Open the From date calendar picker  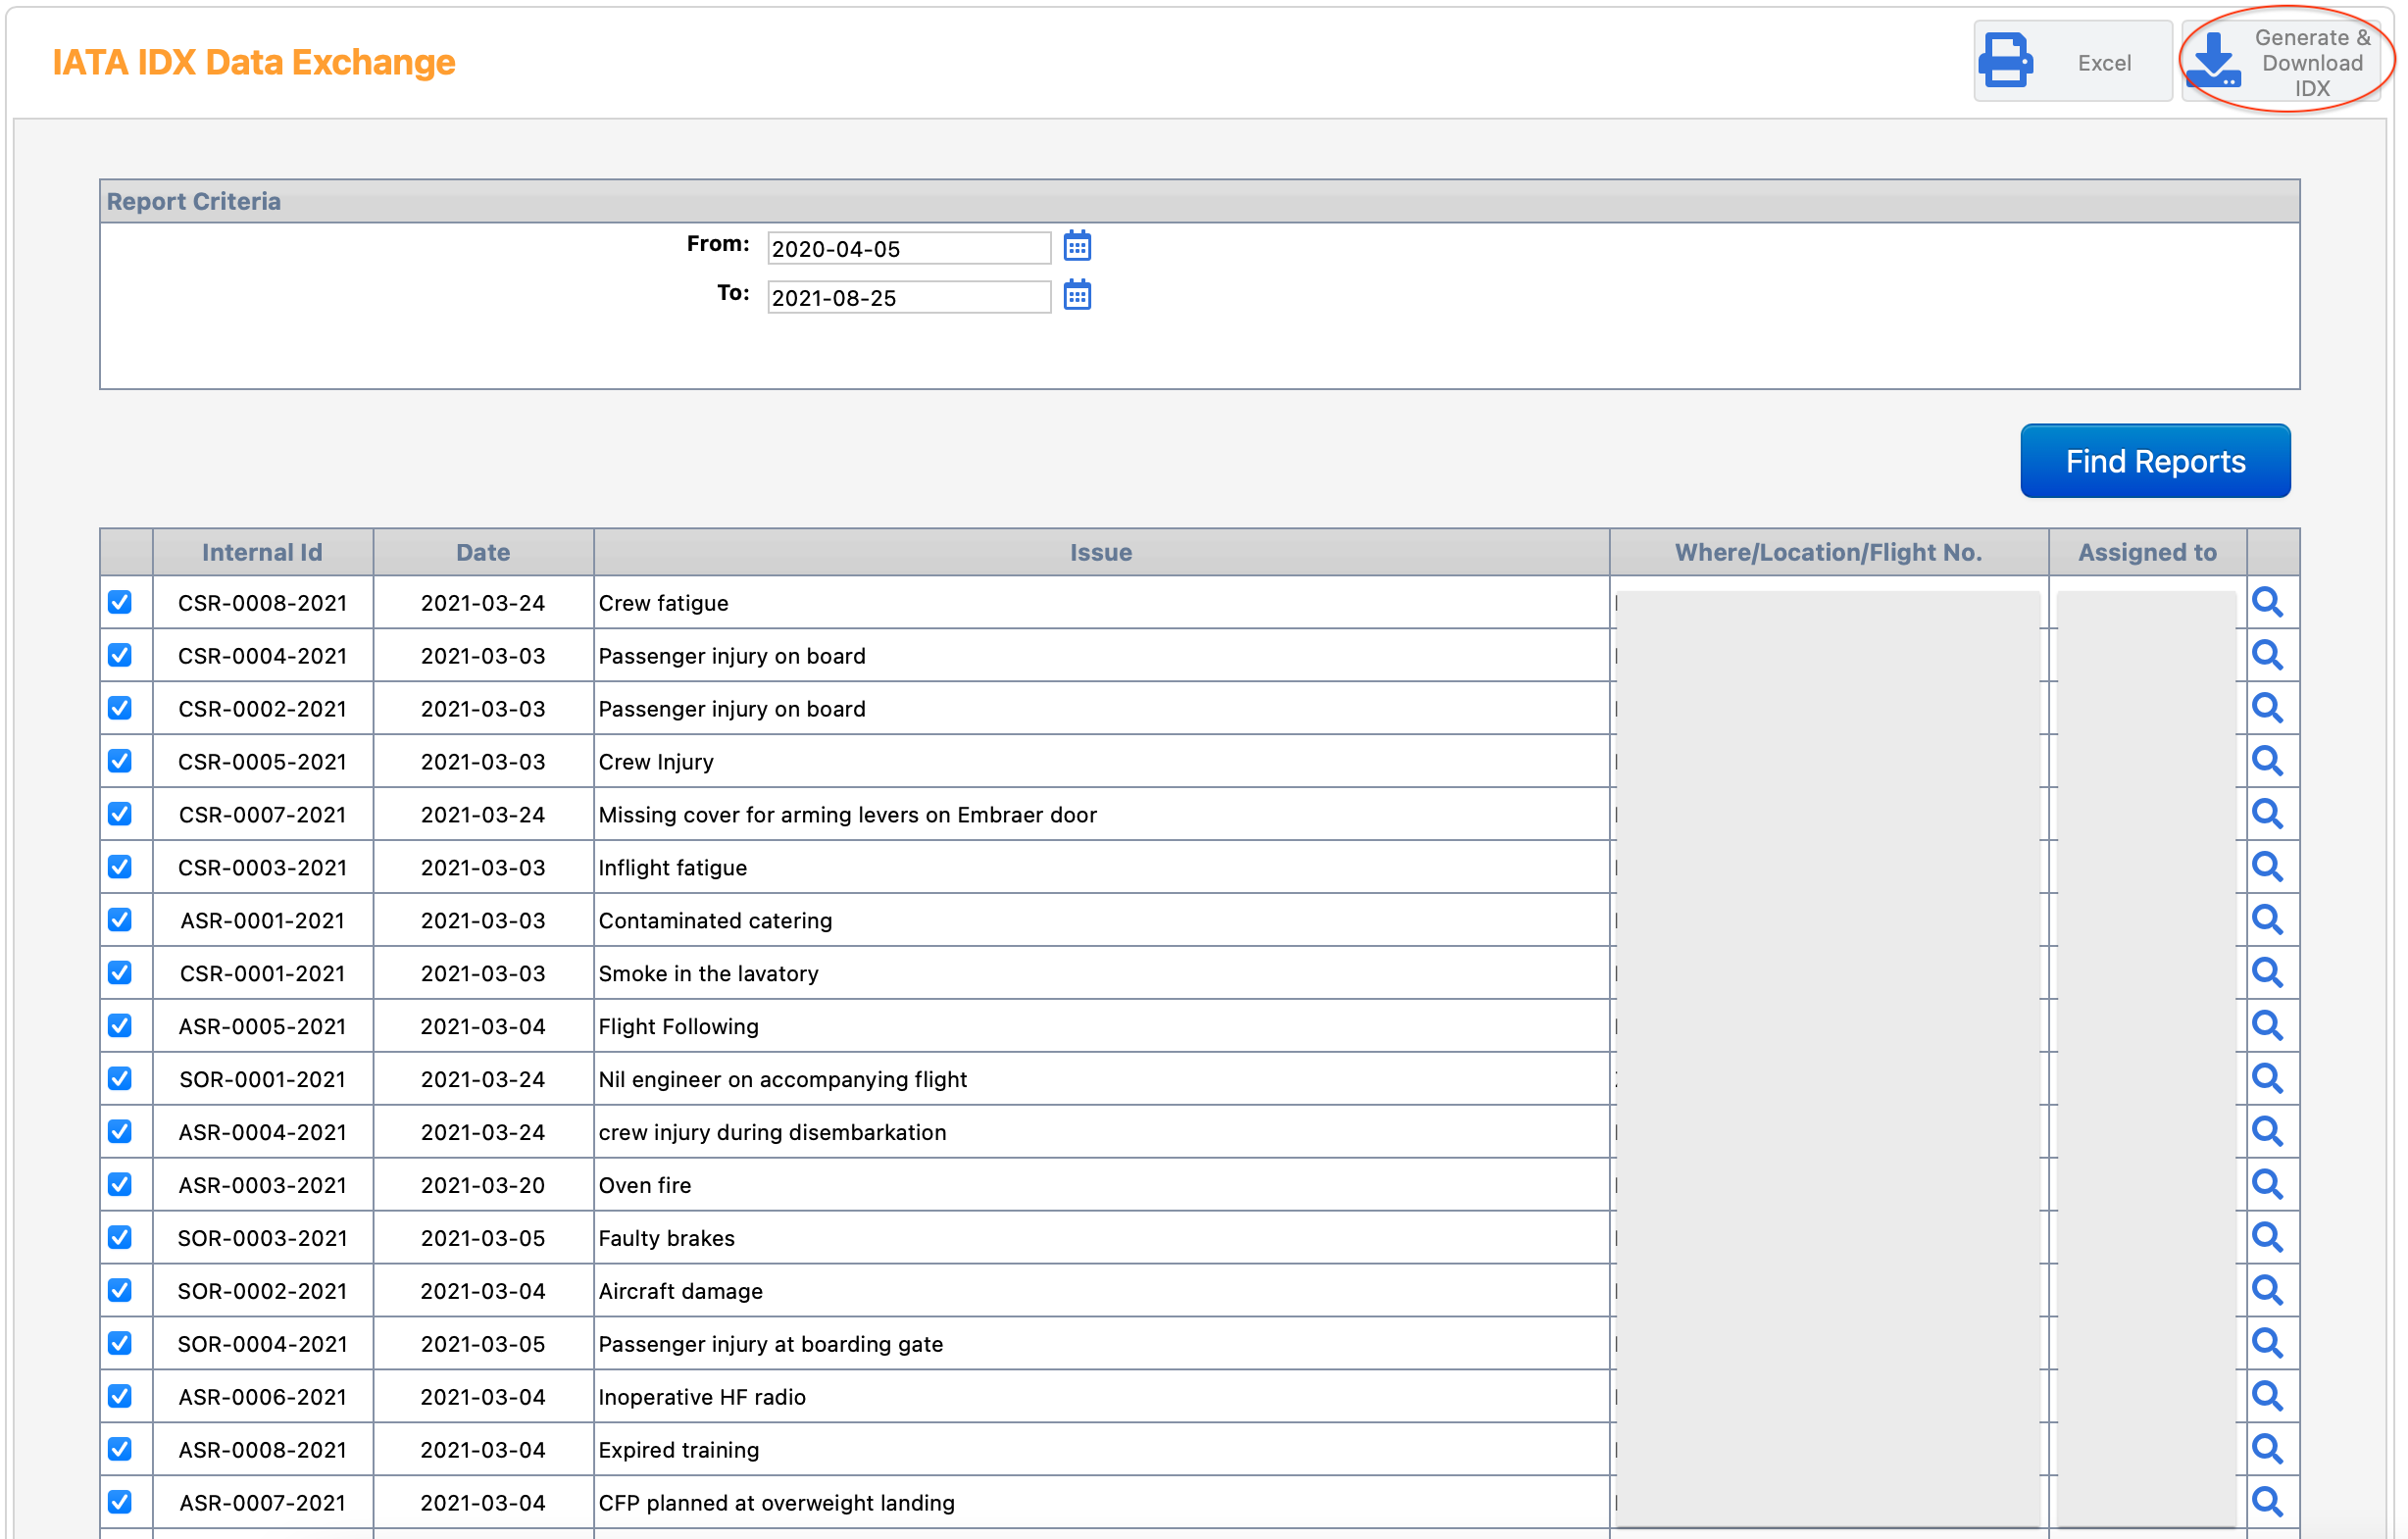1077,246
